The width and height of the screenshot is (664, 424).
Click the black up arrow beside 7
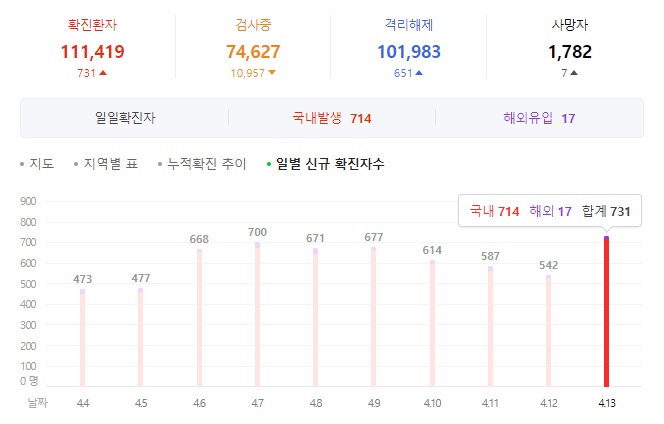click(574, 73)
